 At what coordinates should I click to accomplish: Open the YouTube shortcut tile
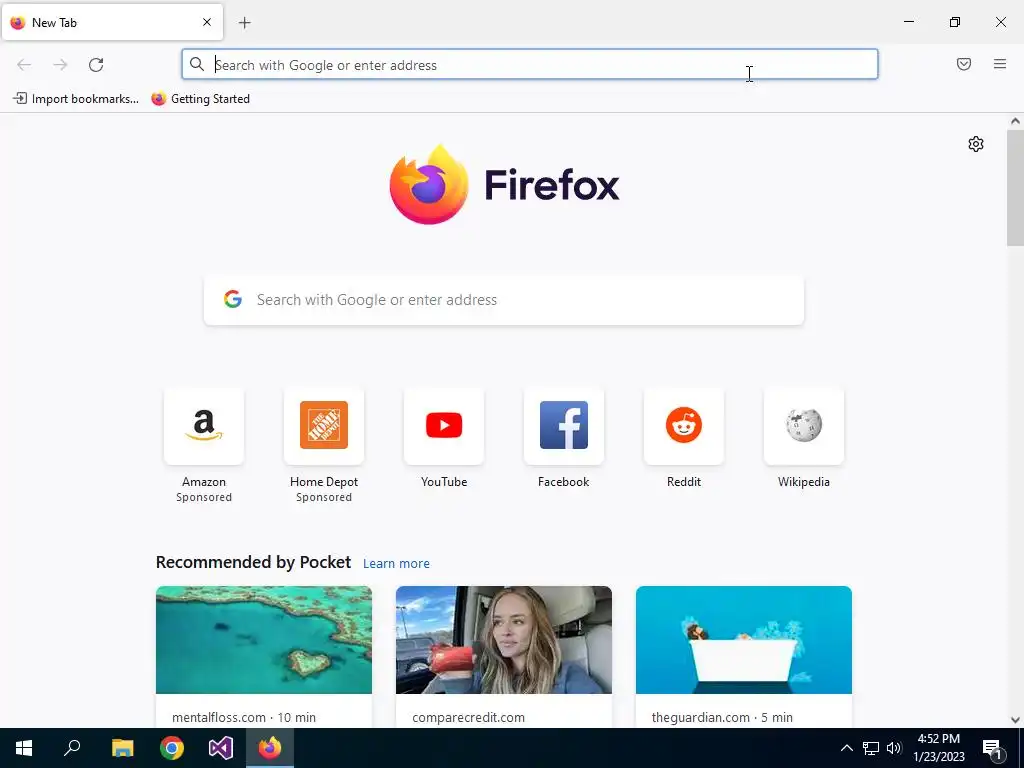(x=444, y=426)
